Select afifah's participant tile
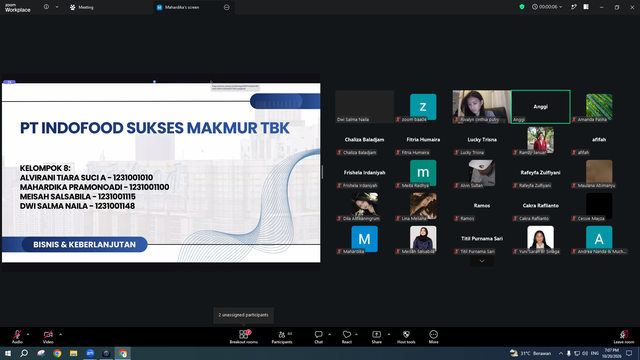This screenshot has width=640, height=360. tap(599, 140)
